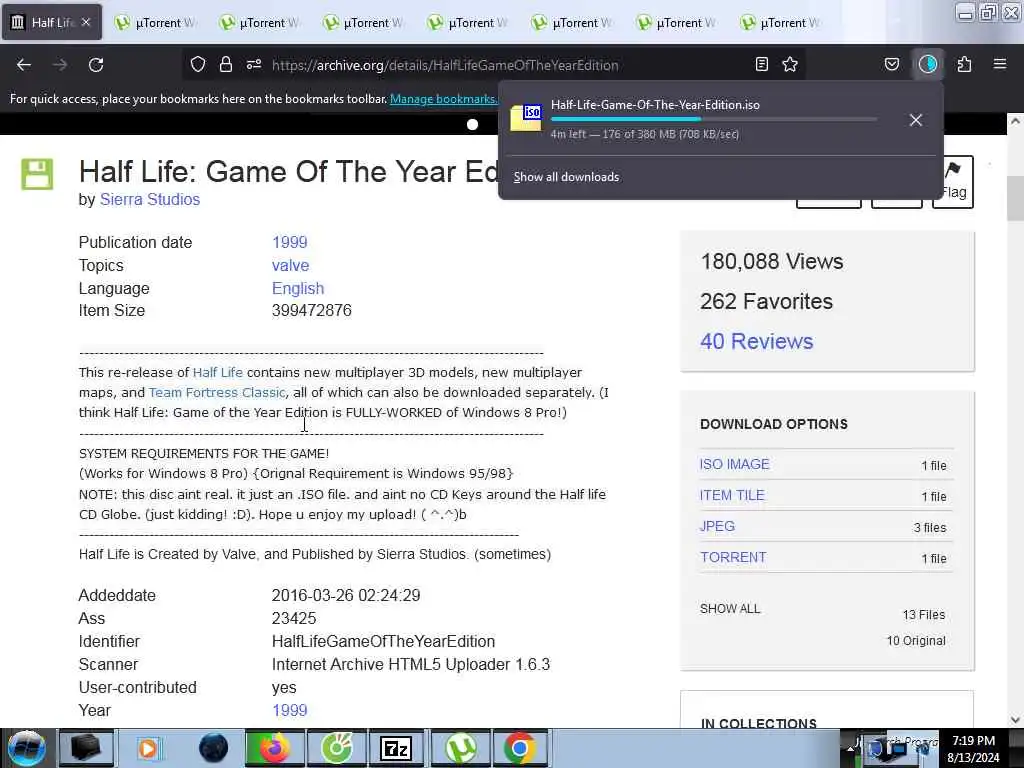Screen dimensions: 1024x768
Task: Click Addeddate value 2016-03-26 02:24:29
Action: click(345, 596)
